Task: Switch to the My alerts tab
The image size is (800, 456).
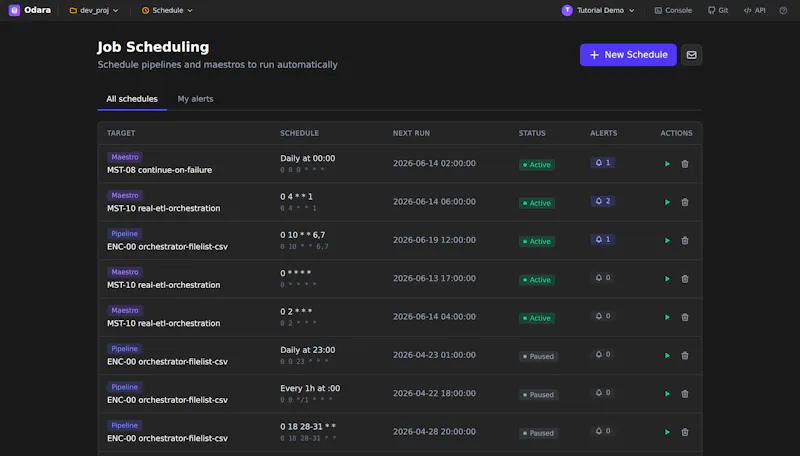Action: tap(195, 99)
